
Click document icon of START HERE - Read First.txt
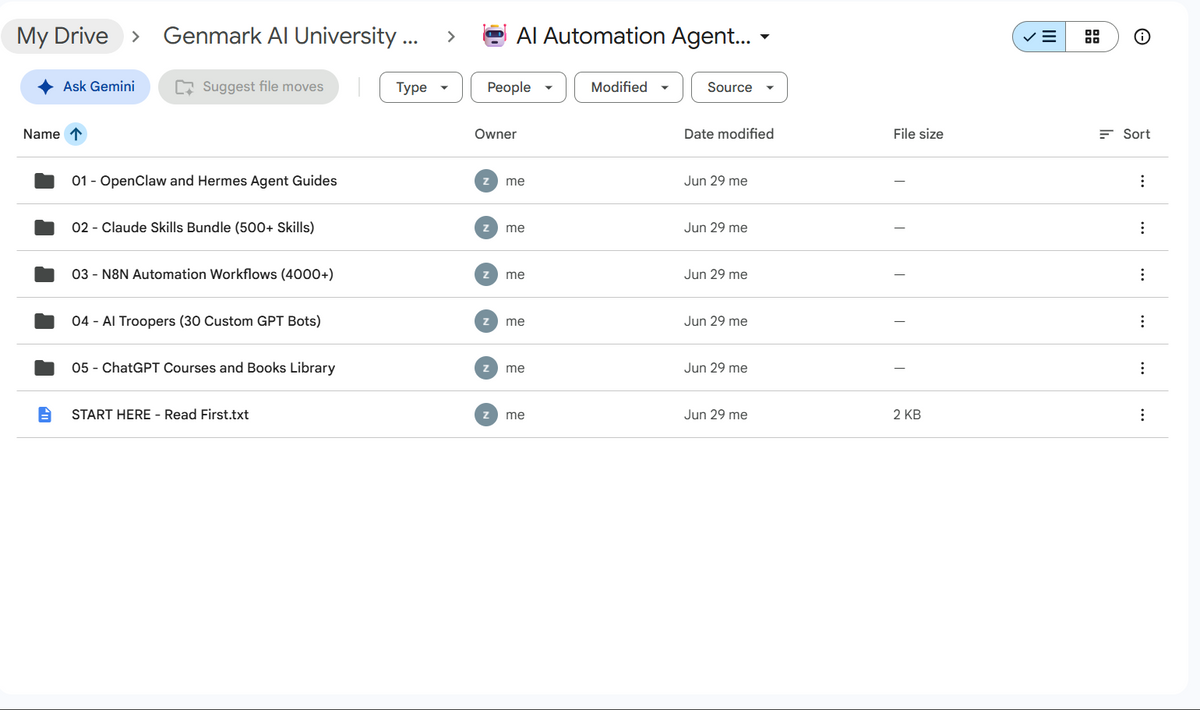click(44, 414)
